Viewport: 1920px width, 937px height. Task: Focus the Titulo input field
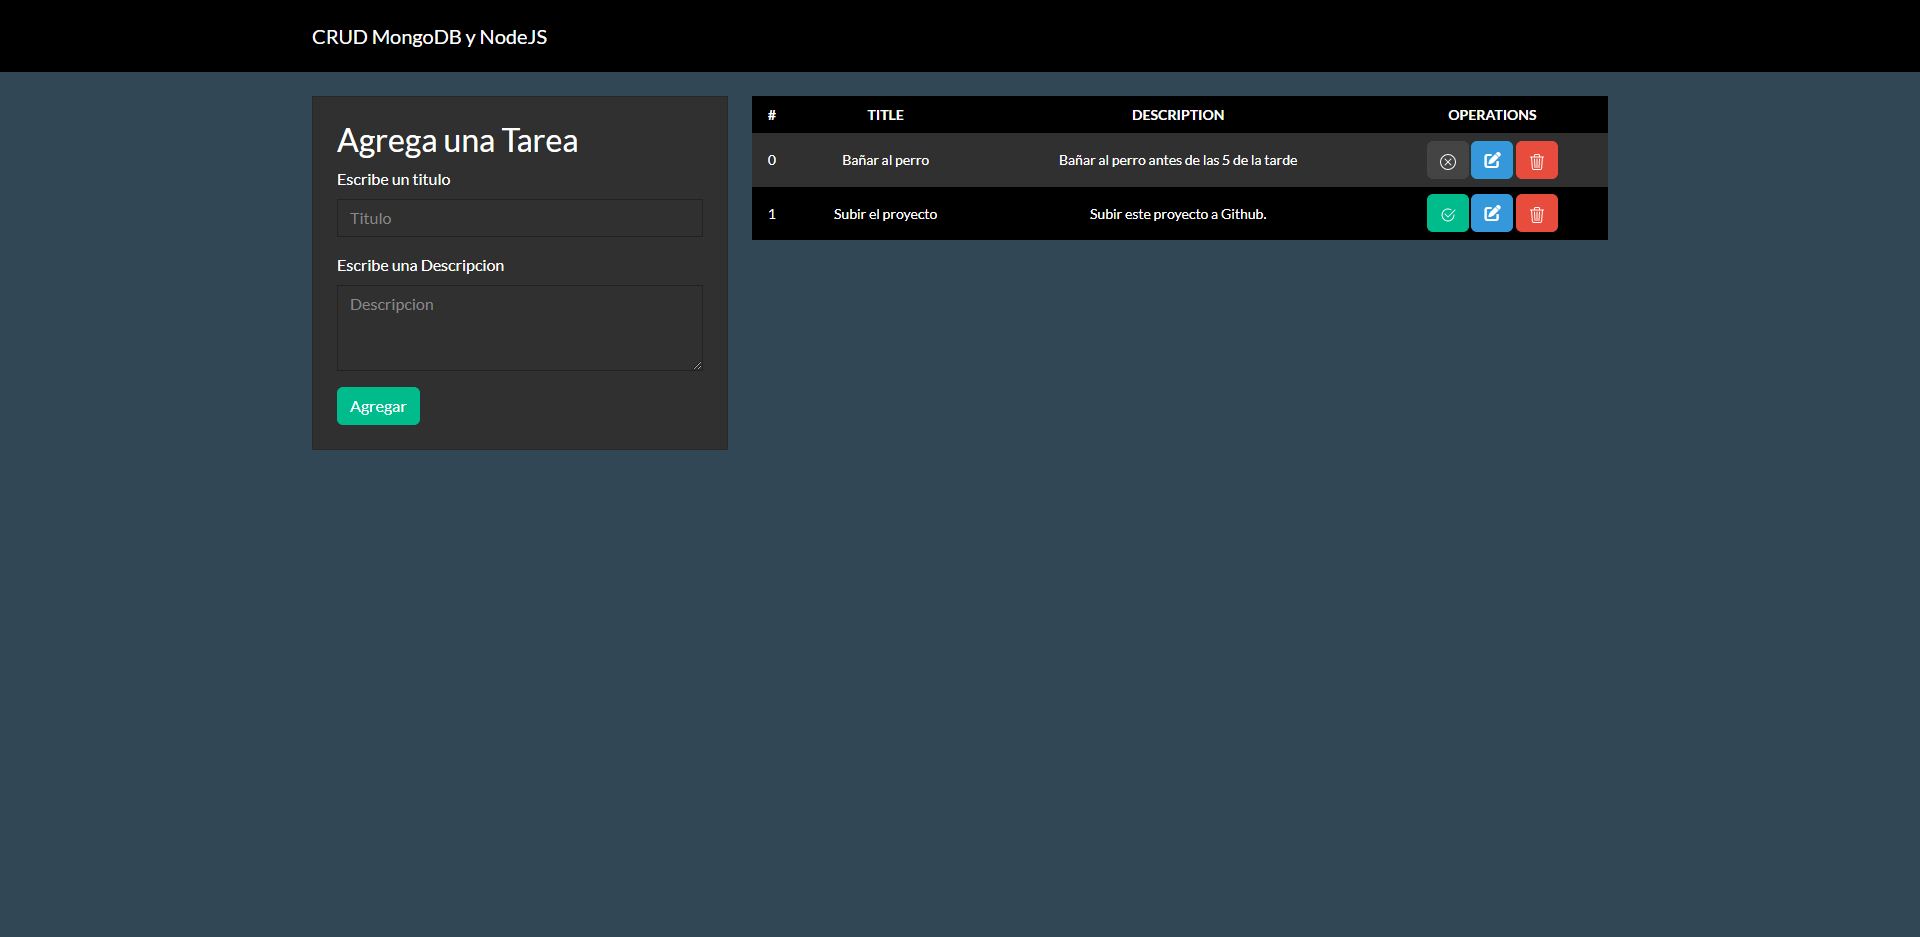[520, 218]
